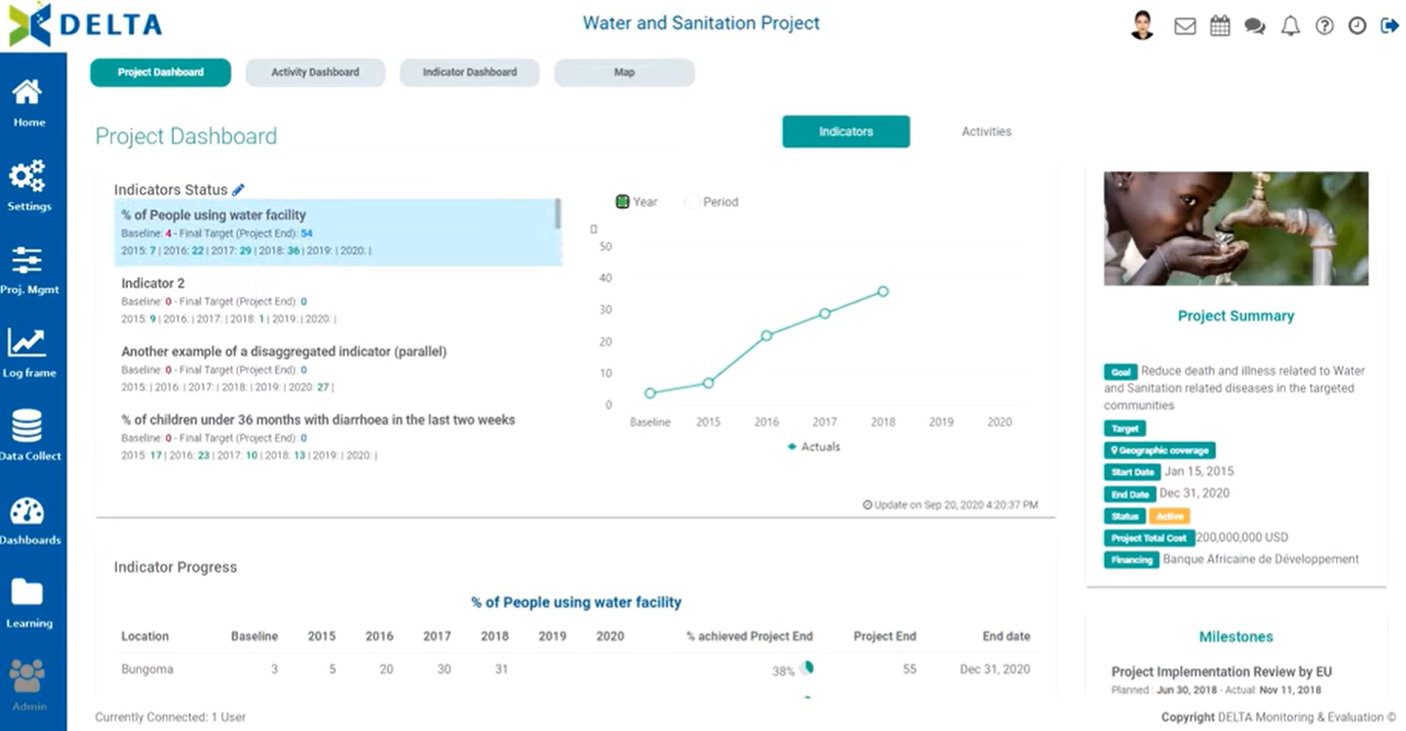Select the Year radio button
1406x731 pixels.
(622, 201)
